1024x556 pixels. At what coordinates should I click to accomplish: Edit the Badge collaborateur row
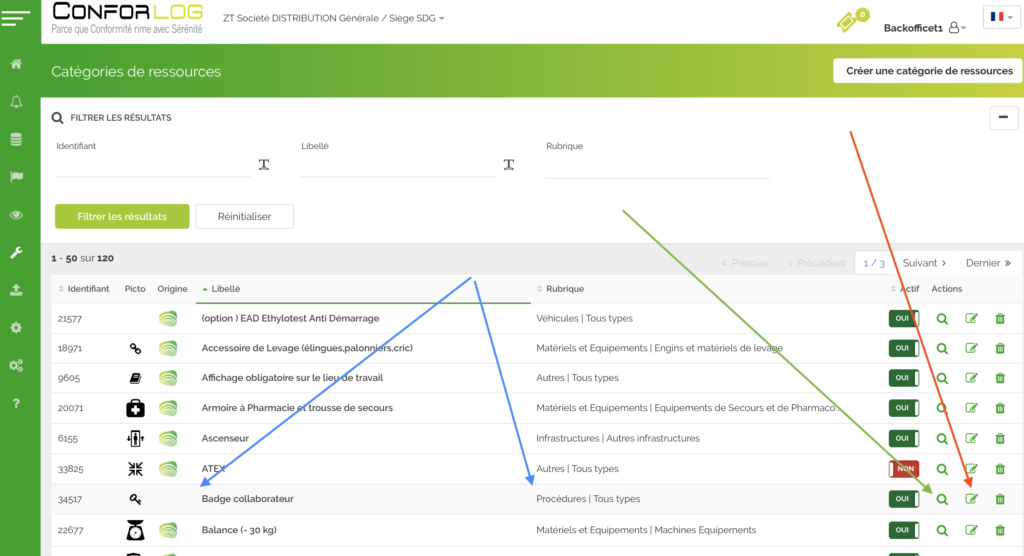coord(971,499)
